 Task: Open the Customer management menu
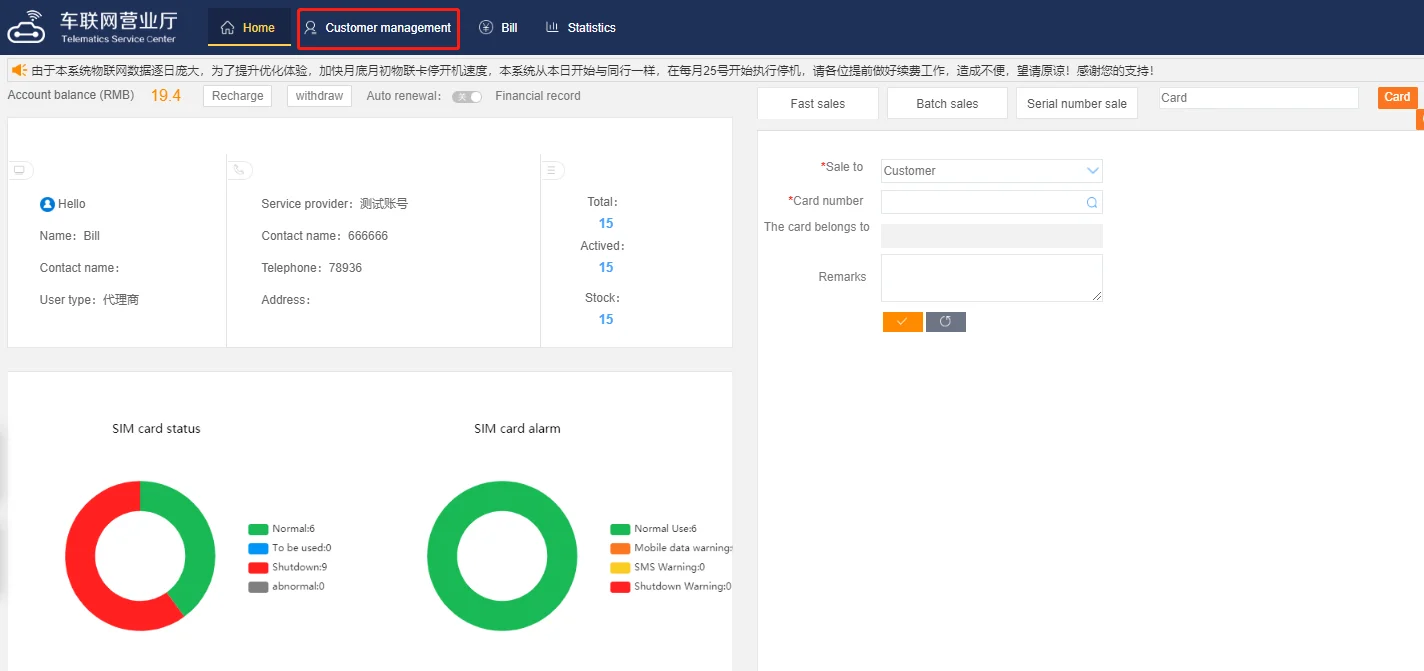click(378, 28)
